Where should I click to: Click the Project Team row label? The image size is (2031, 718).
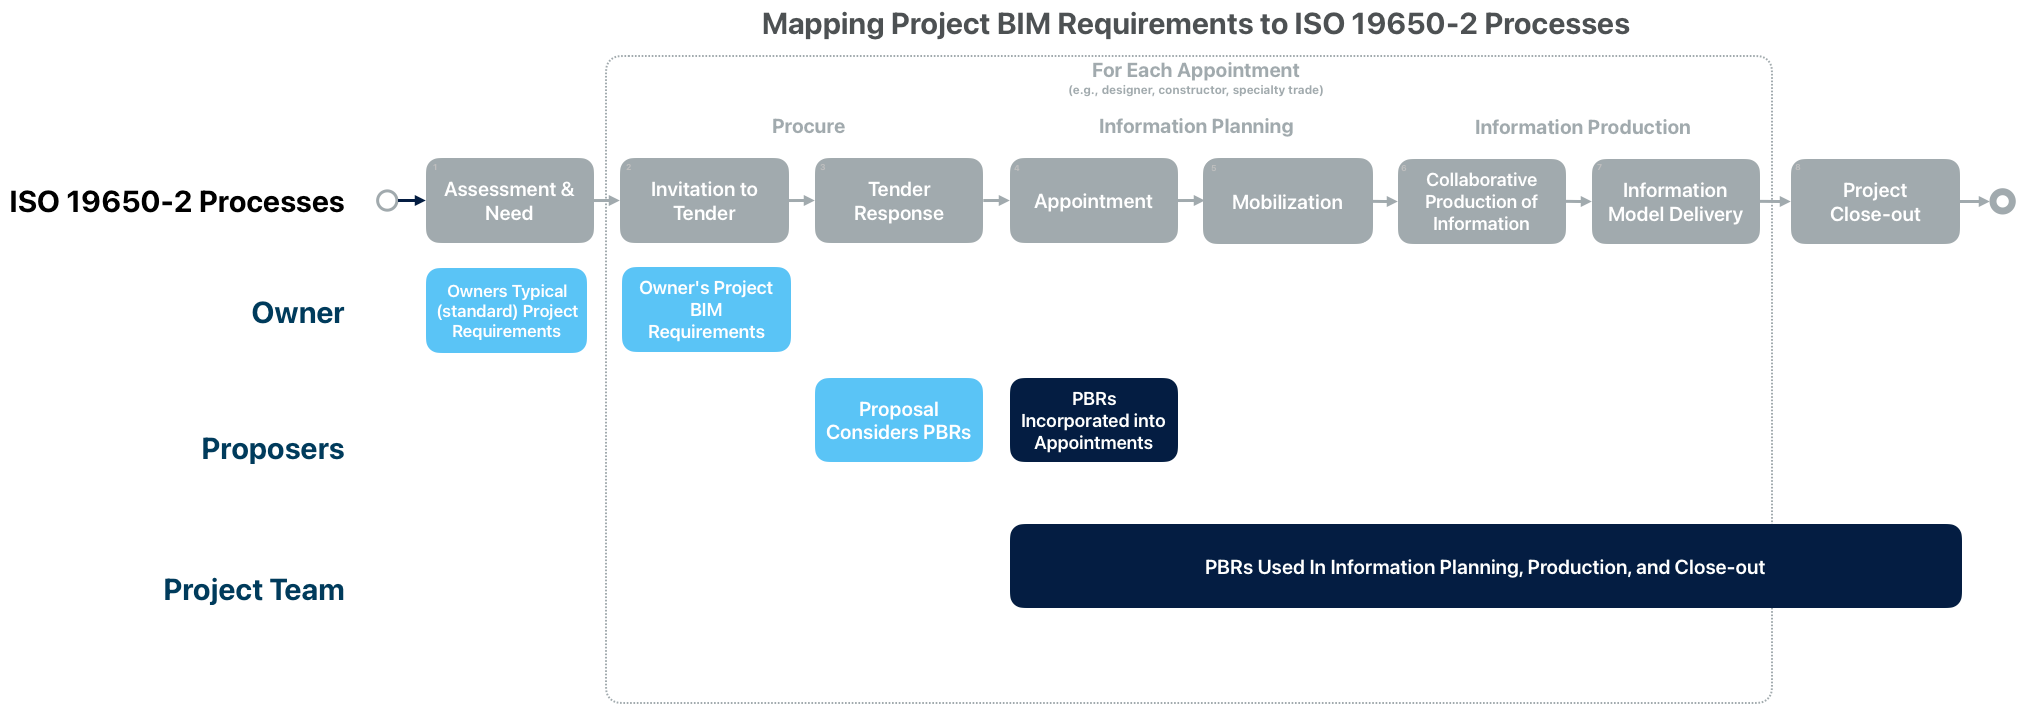(253, 590)
